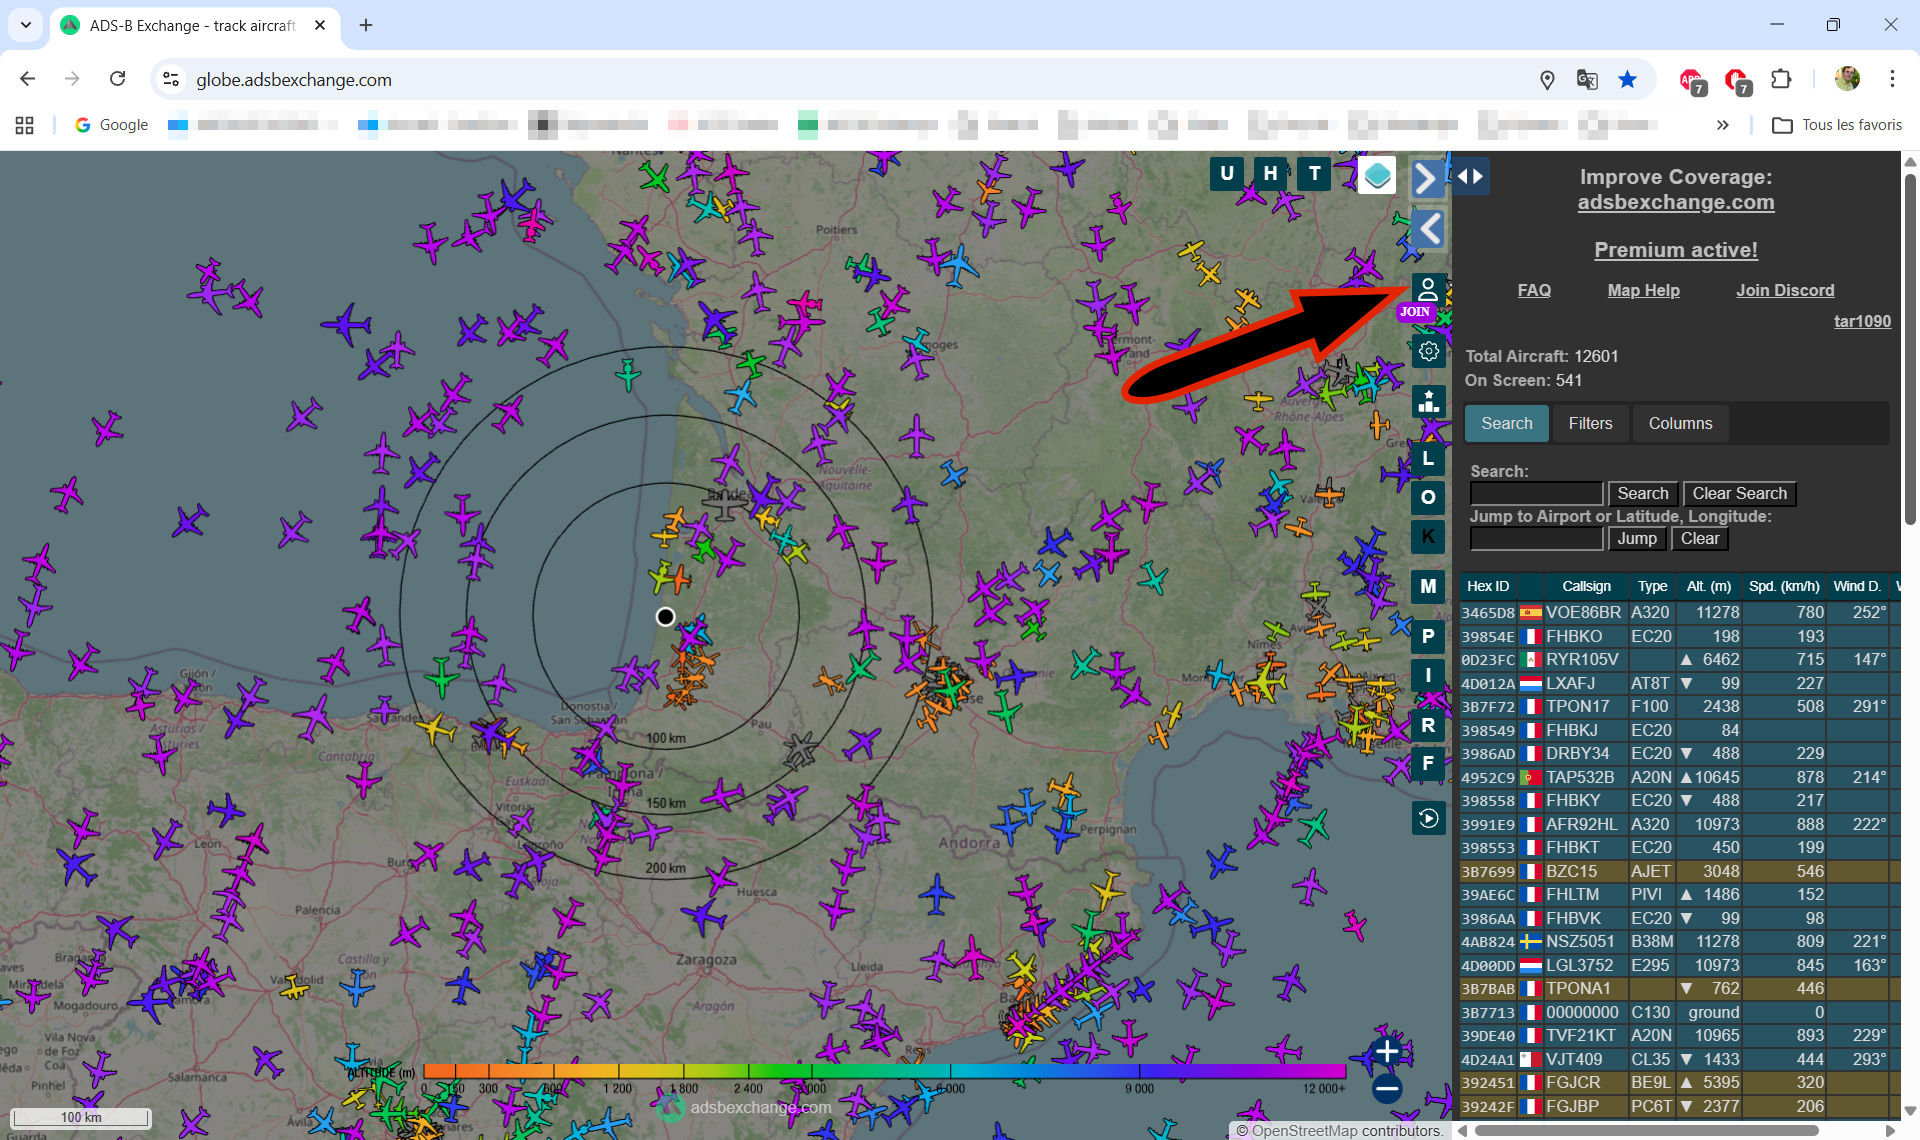Switch to the Filters tab

1590,423
